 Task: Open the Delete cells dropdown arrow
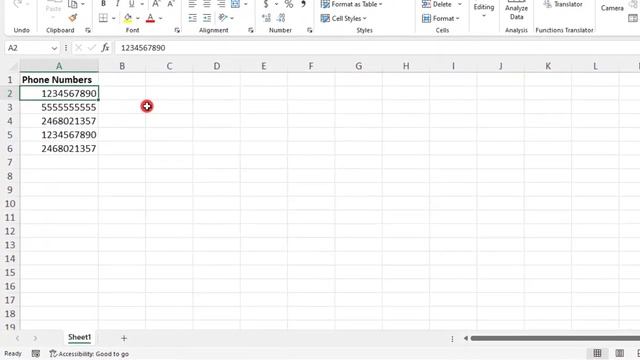point(460,4)
